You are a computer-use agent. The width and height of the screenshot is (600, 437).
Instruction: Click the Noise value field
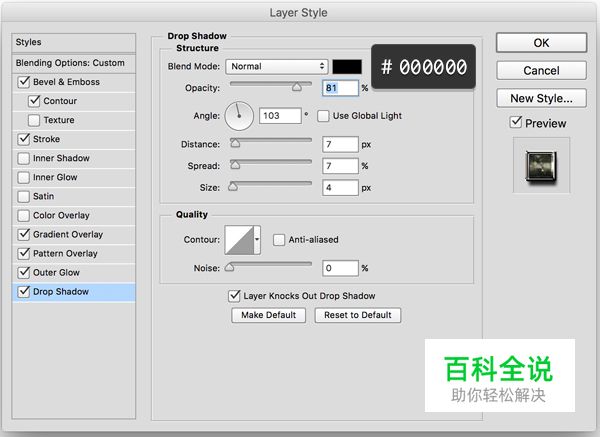point(340,268)
